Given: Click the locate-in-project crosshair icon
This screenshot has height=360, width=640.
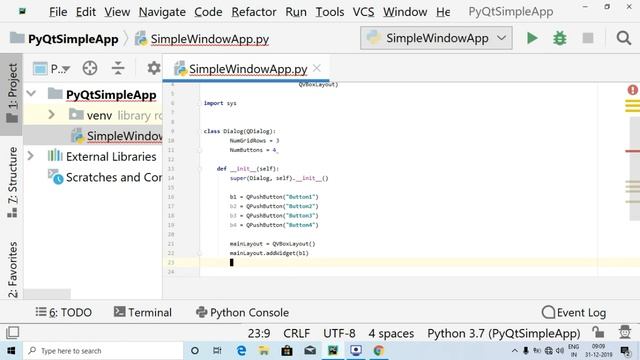Looking at the screenshot, I should pos(90,68).
